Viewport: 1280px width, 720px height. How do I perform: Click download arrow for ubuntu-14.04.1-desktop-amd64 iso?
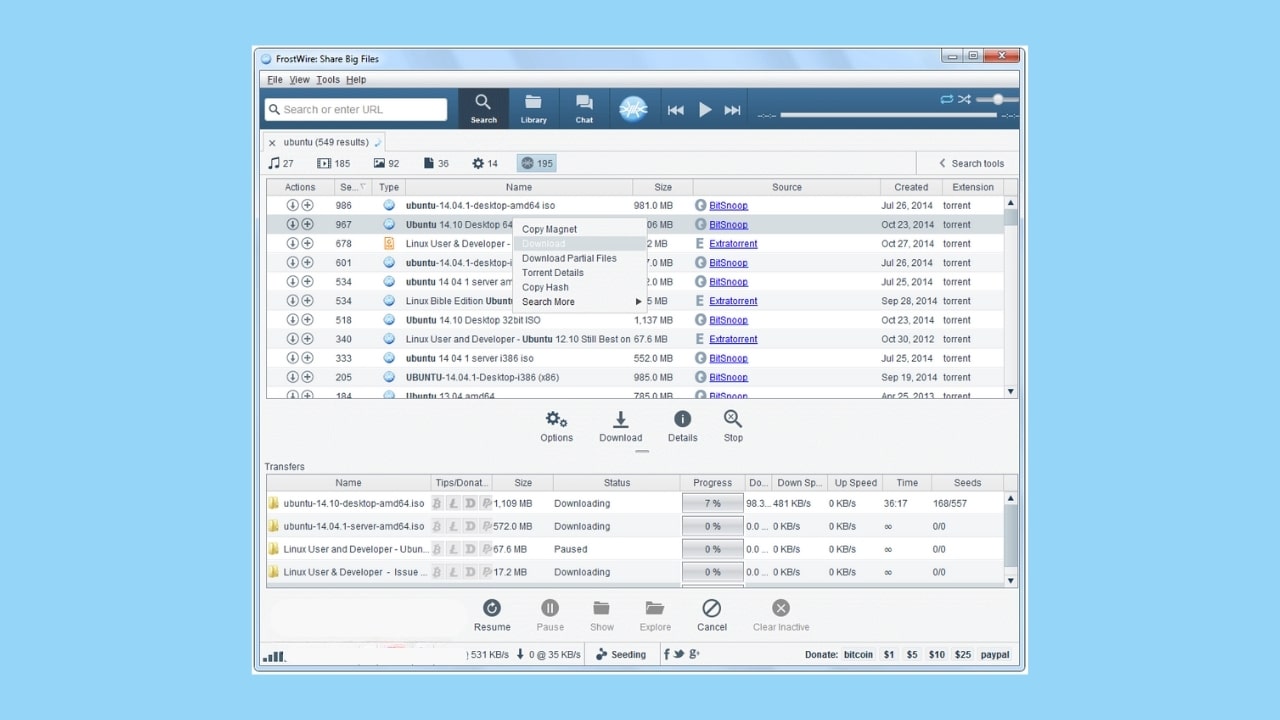292,205
